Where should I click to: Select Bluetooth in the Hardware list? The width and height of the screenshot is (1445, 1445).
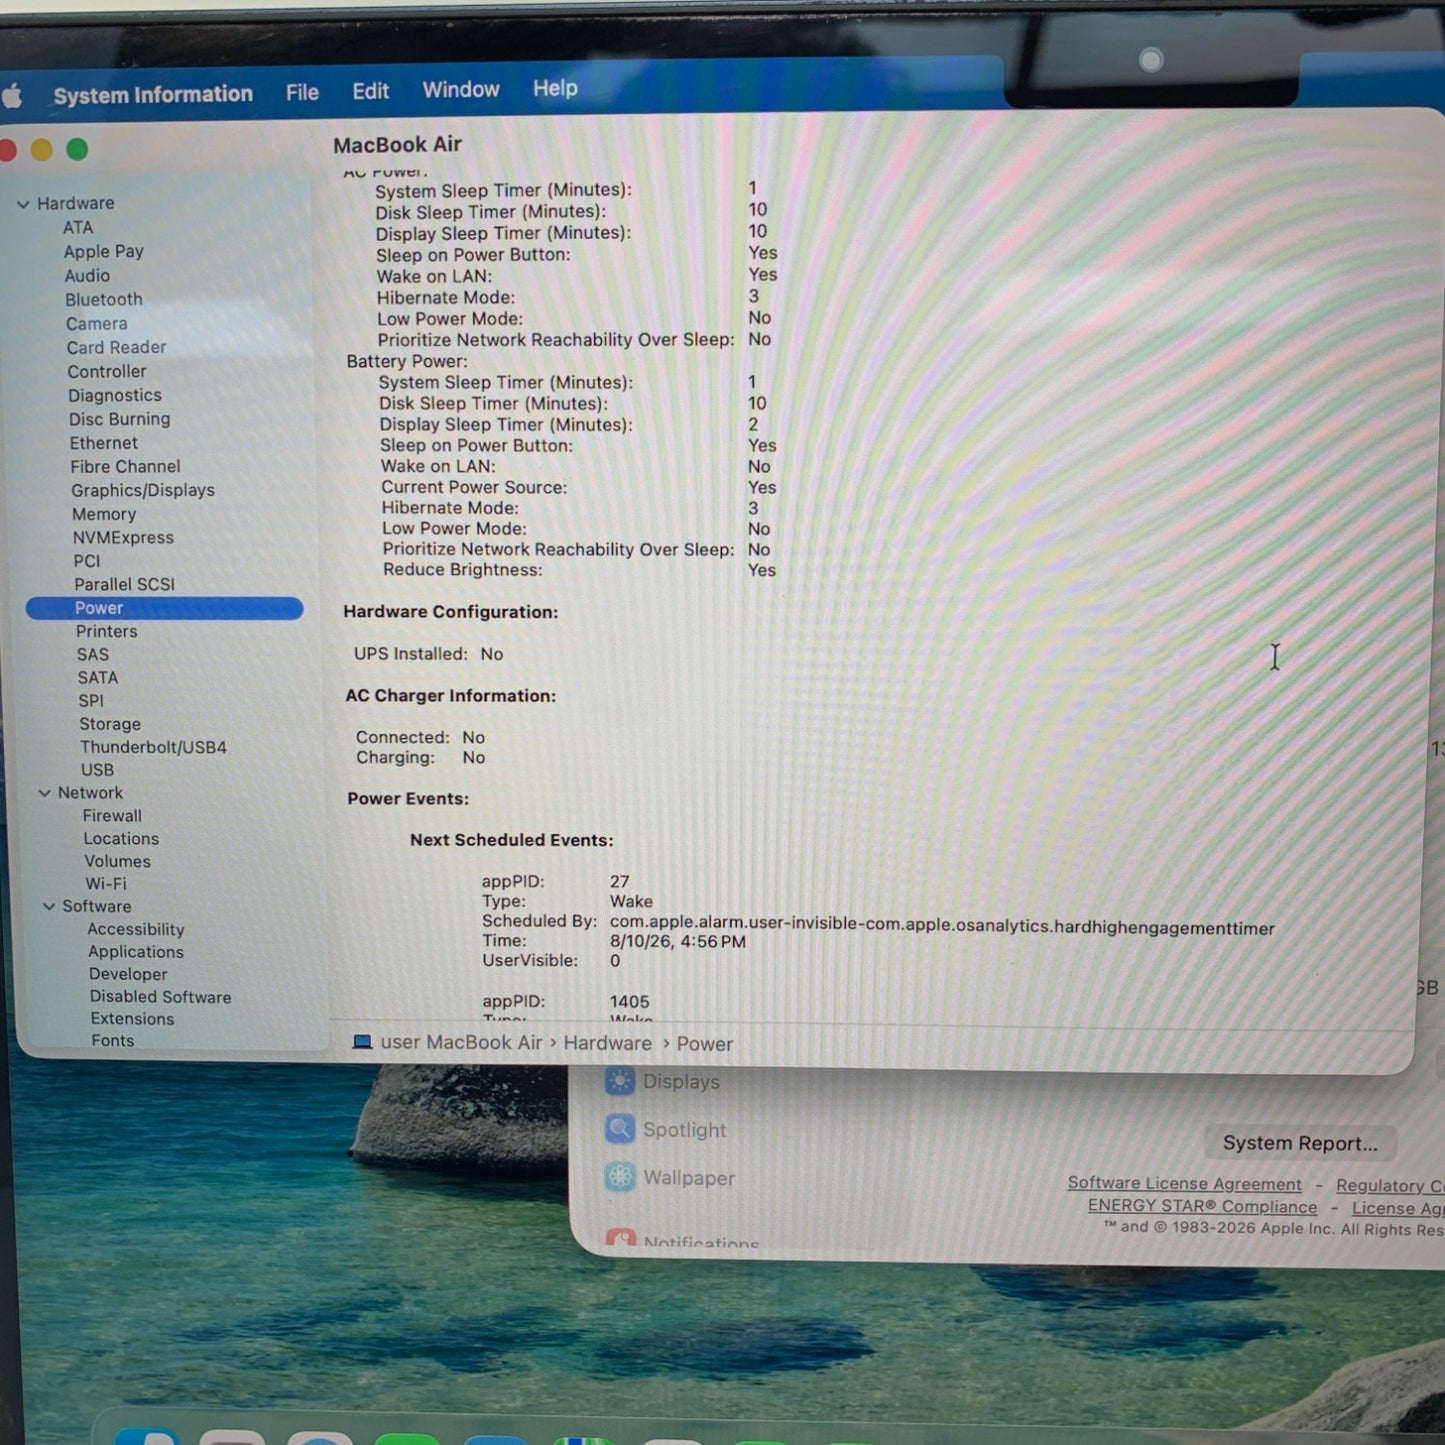coord(104,300)
